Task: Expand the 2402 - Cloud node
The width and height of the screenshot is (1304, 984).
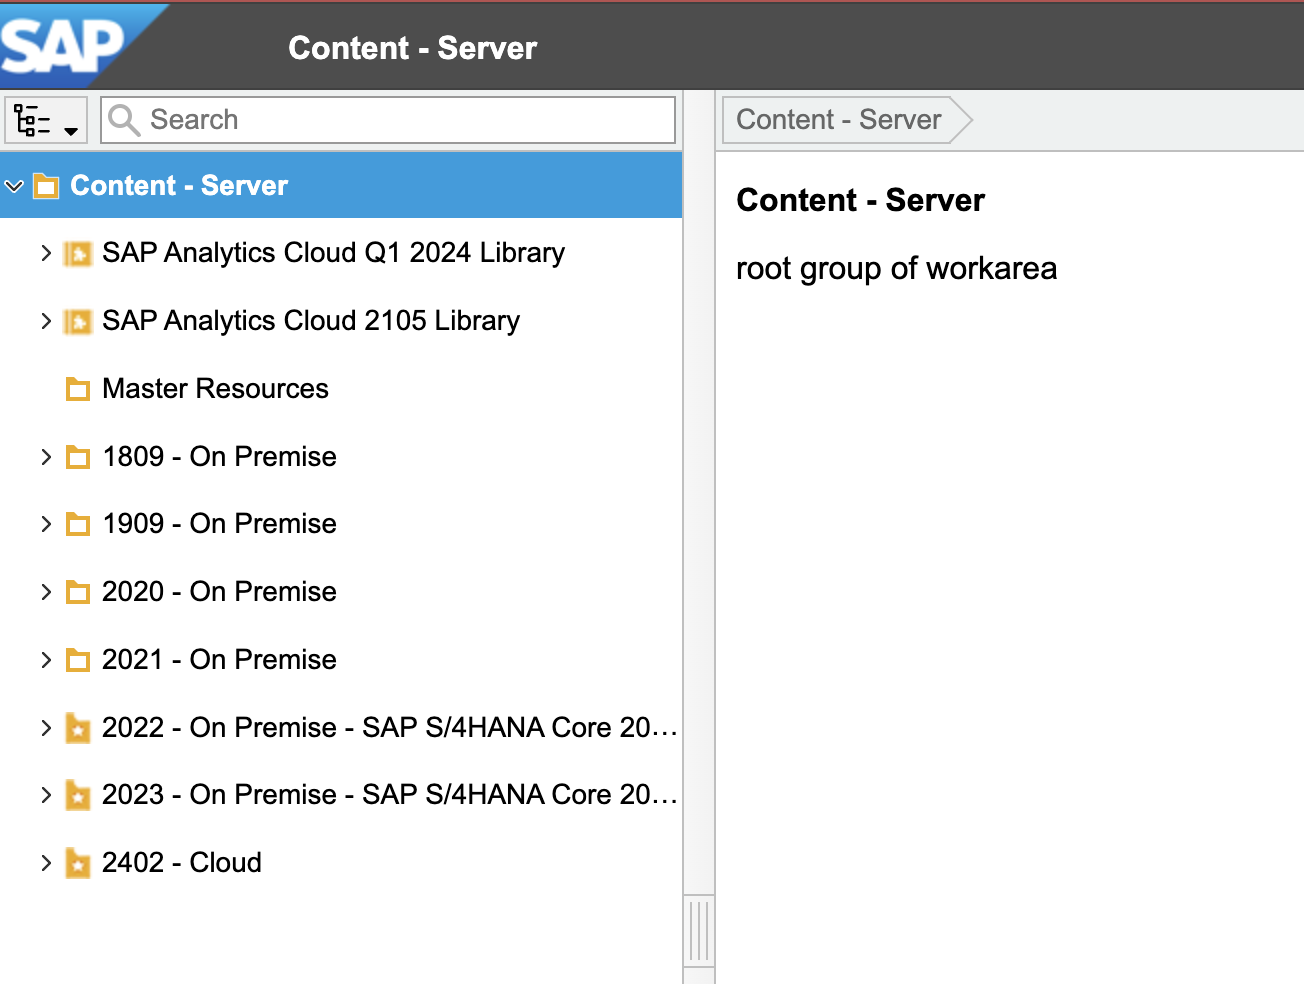Action: click(x=46, y=863)
